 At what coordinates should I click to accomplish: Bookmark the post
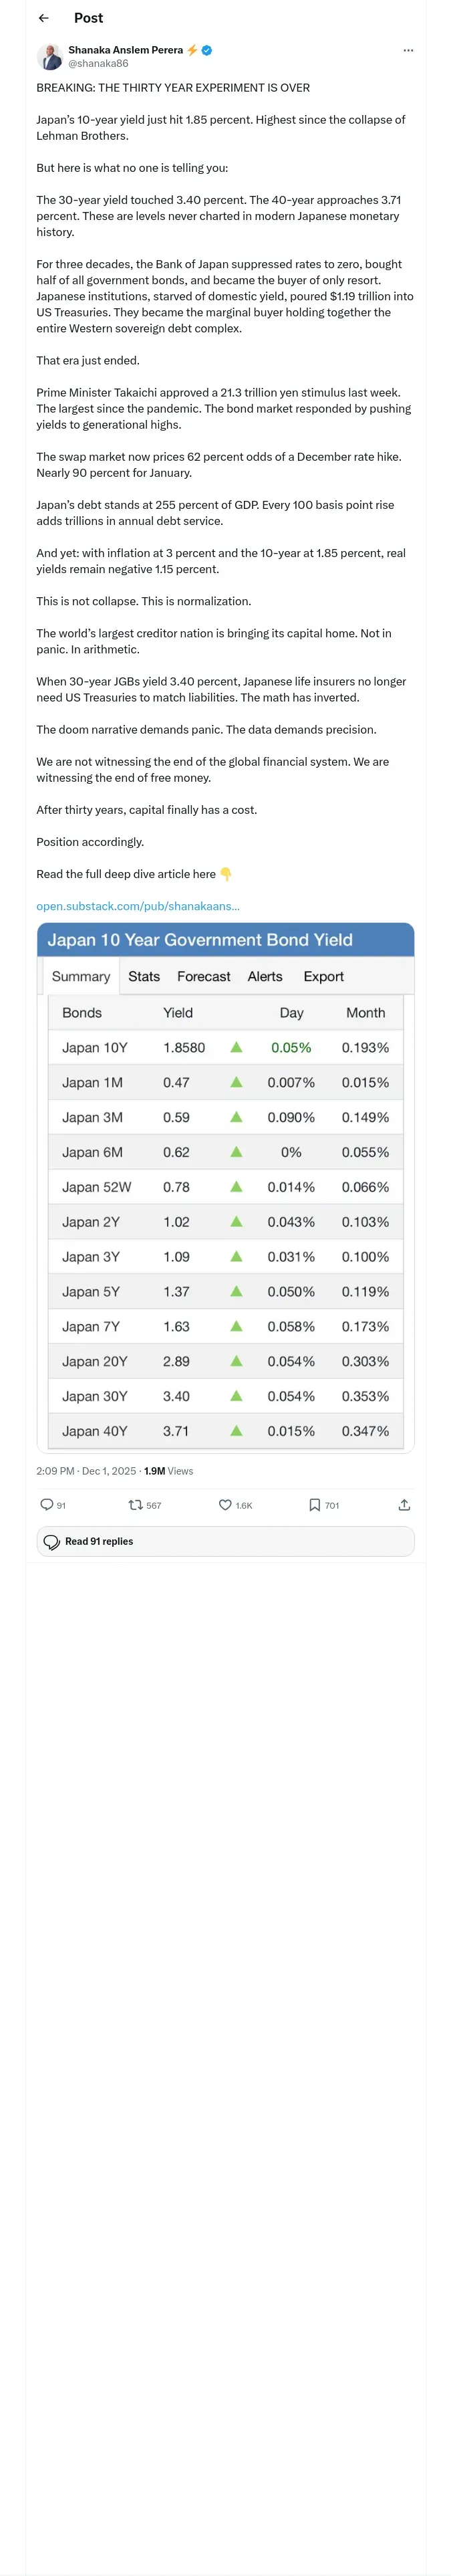(x=314, y=1504)
